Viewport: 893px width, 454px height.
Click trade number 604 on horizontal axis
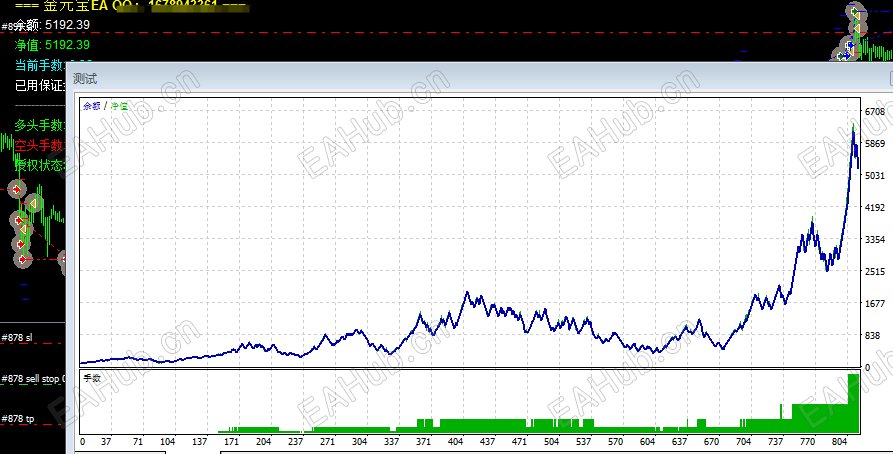(648, 441)
